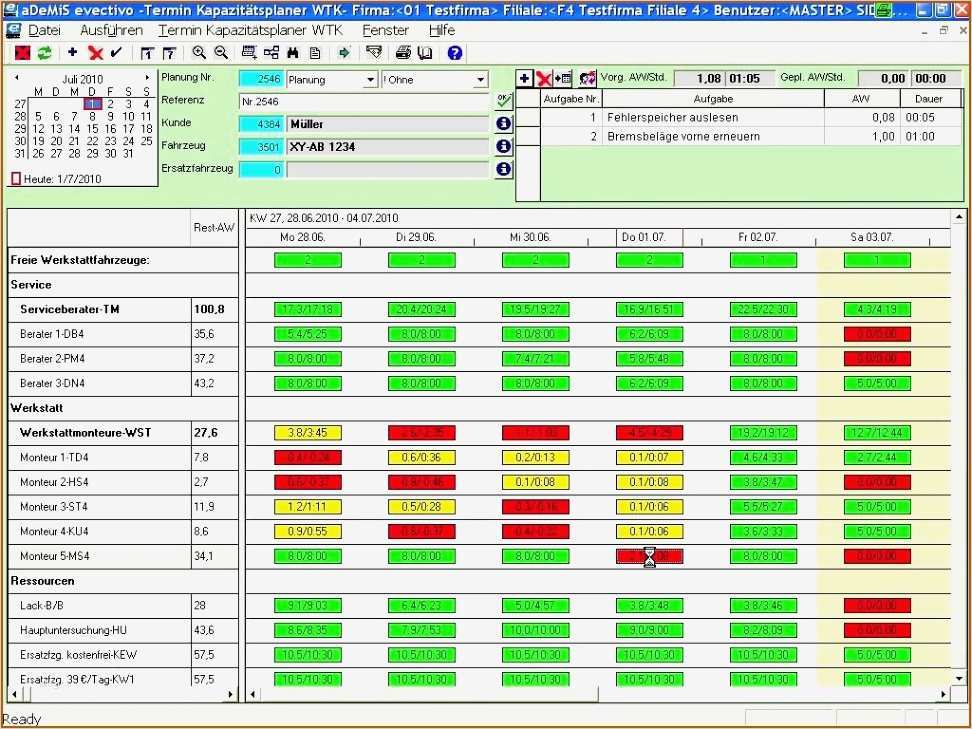Image resolution: width=972 pixels, height=729 pixels.
Task: Click the funnel filter icon in toolbar
Action: [374, 53]
